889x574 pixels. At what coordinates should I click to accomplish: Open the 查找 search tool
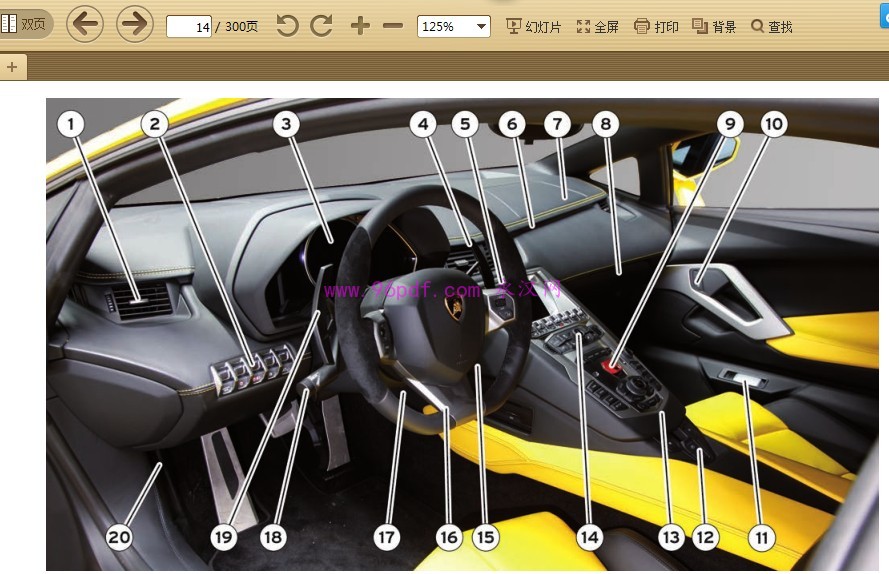pyautogui.click(x=771, y=27)
